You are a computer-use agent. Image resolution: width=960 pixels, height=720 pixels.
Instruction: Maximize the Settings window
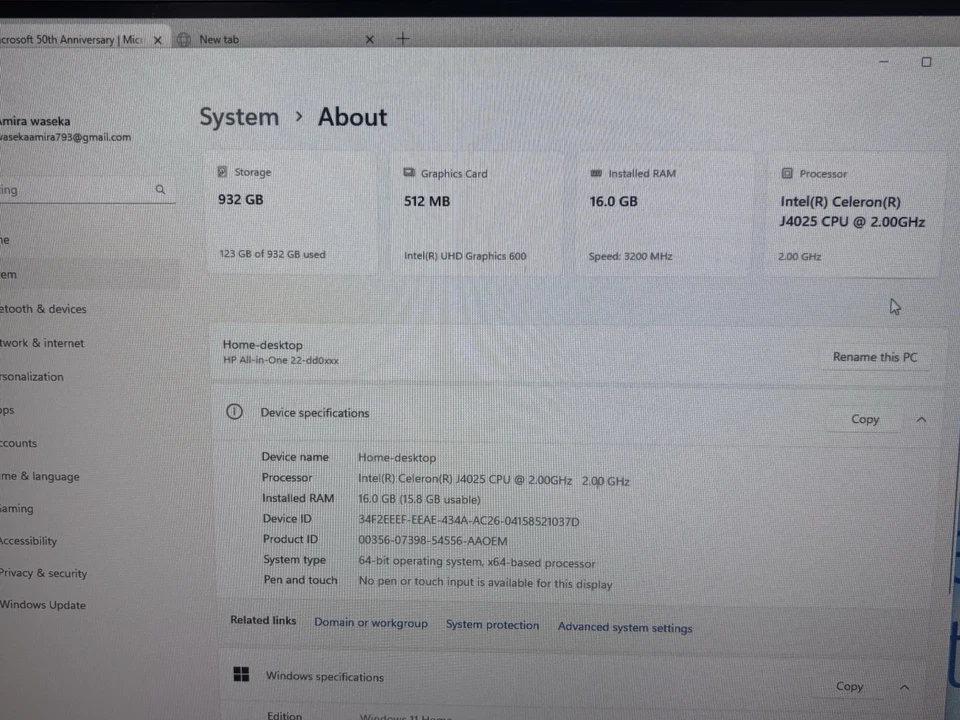(x=926, y=62)
